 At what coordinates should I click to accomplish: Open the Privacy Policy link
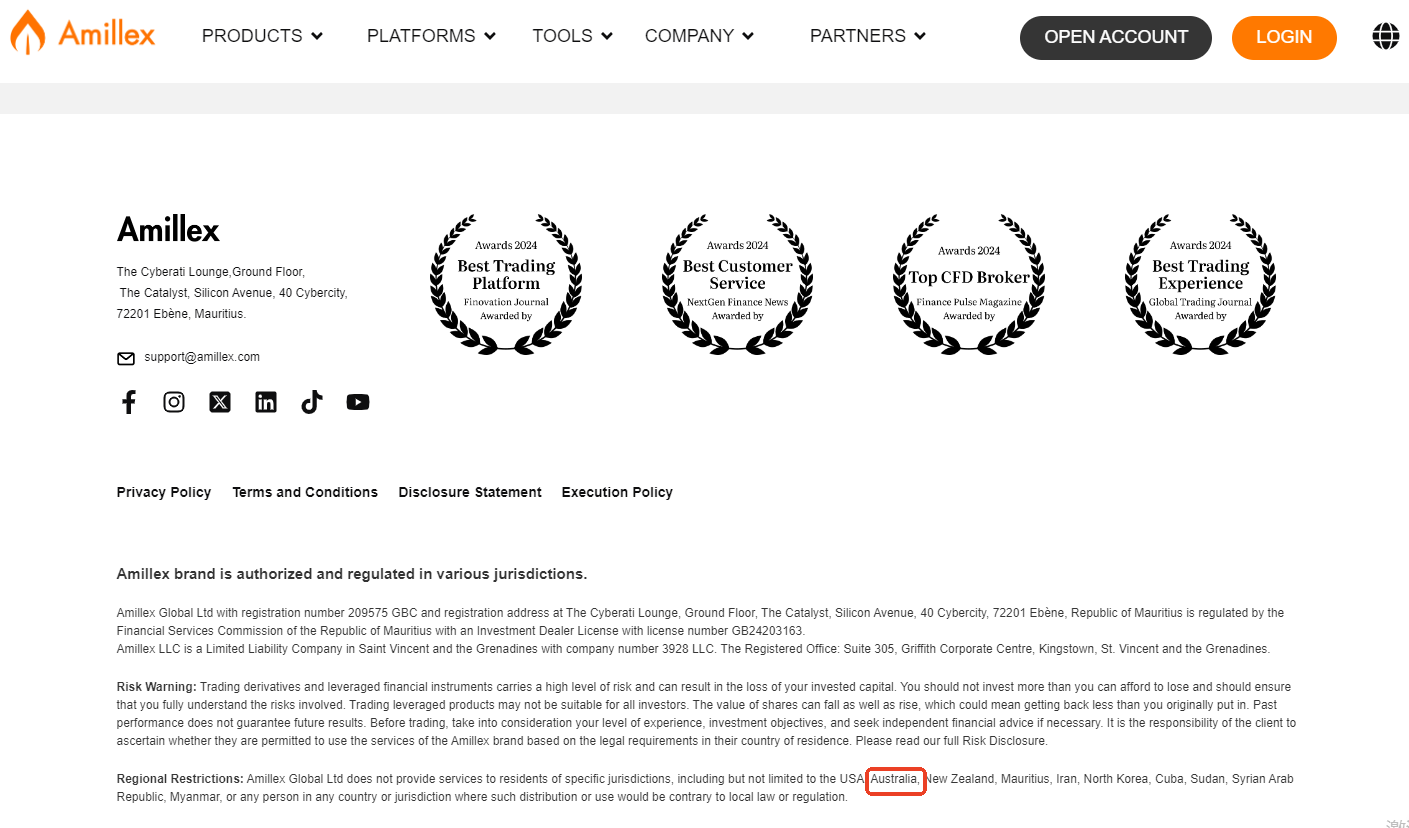tap(164, 492)
